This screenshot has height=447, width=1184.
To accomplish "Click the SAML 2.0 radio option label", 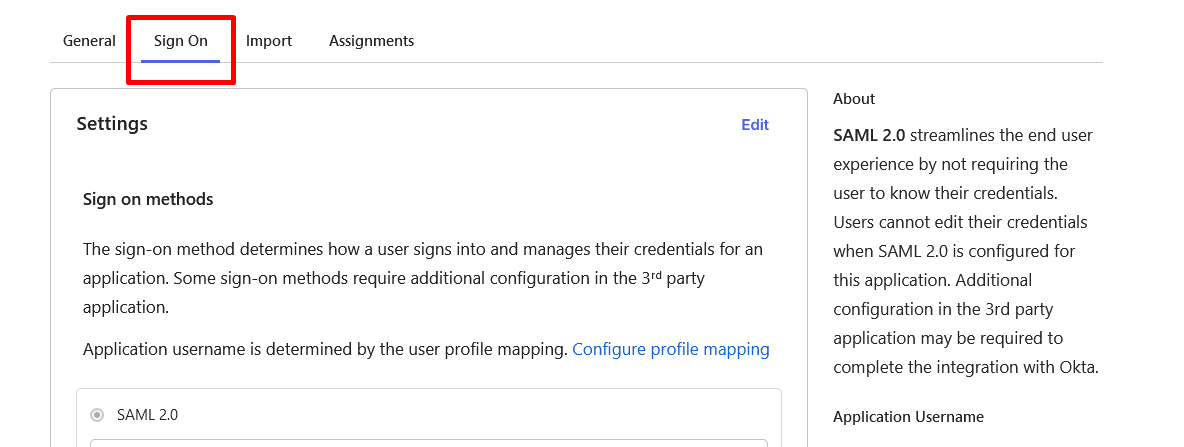I will (147, 415).
